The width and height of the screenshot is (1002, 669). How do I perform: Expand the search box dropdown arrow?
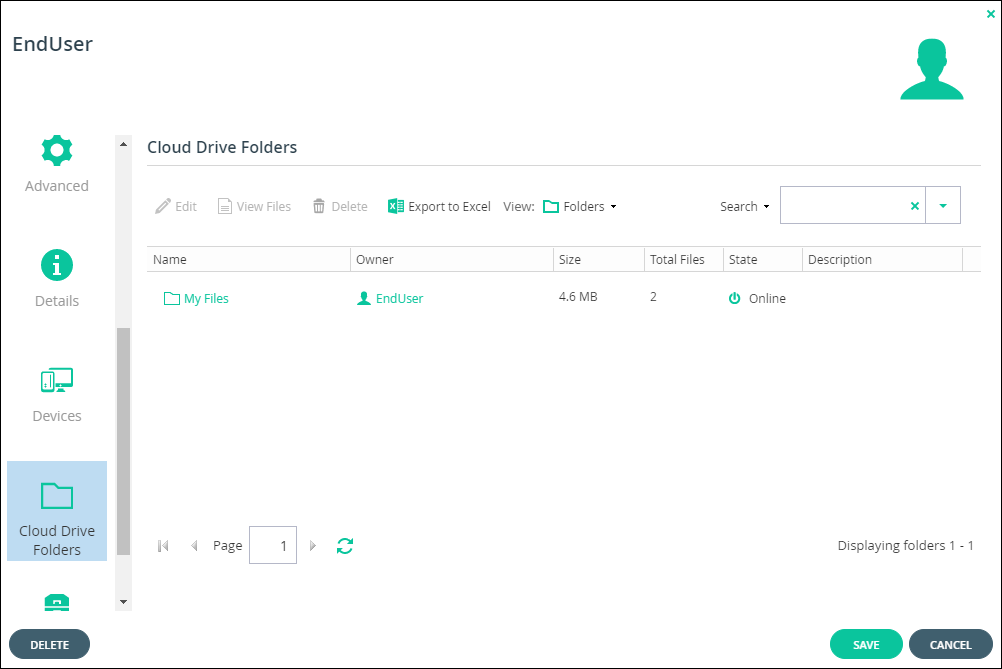pos(943,206)
